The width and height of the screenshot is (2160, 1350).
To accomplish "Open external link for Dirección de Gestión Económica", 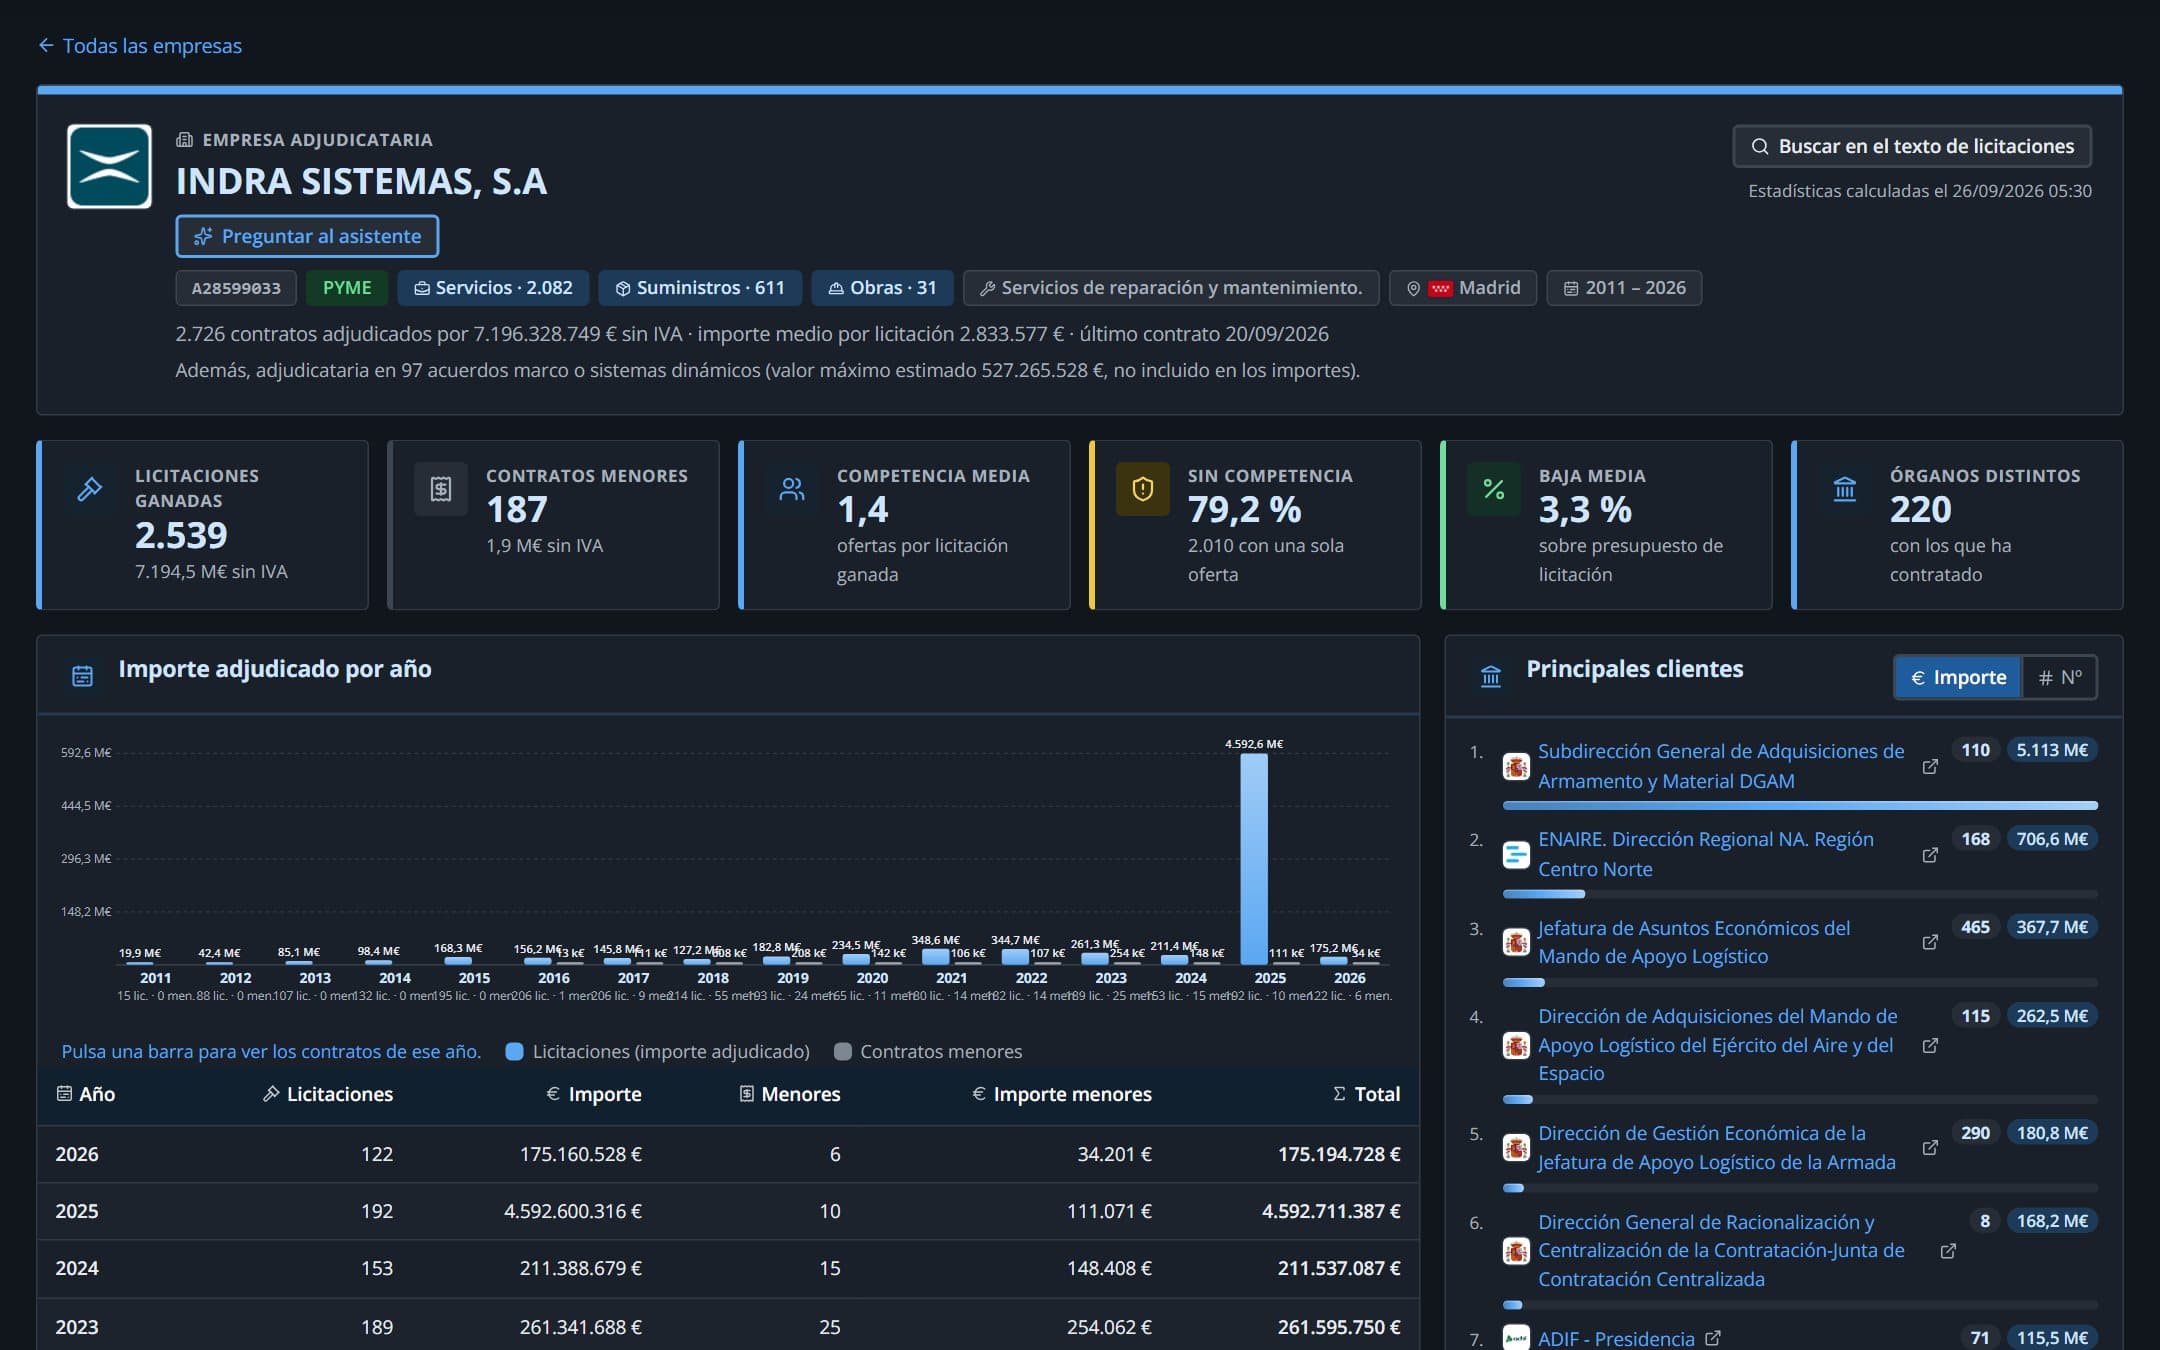I will (x=1930, y=1148).
